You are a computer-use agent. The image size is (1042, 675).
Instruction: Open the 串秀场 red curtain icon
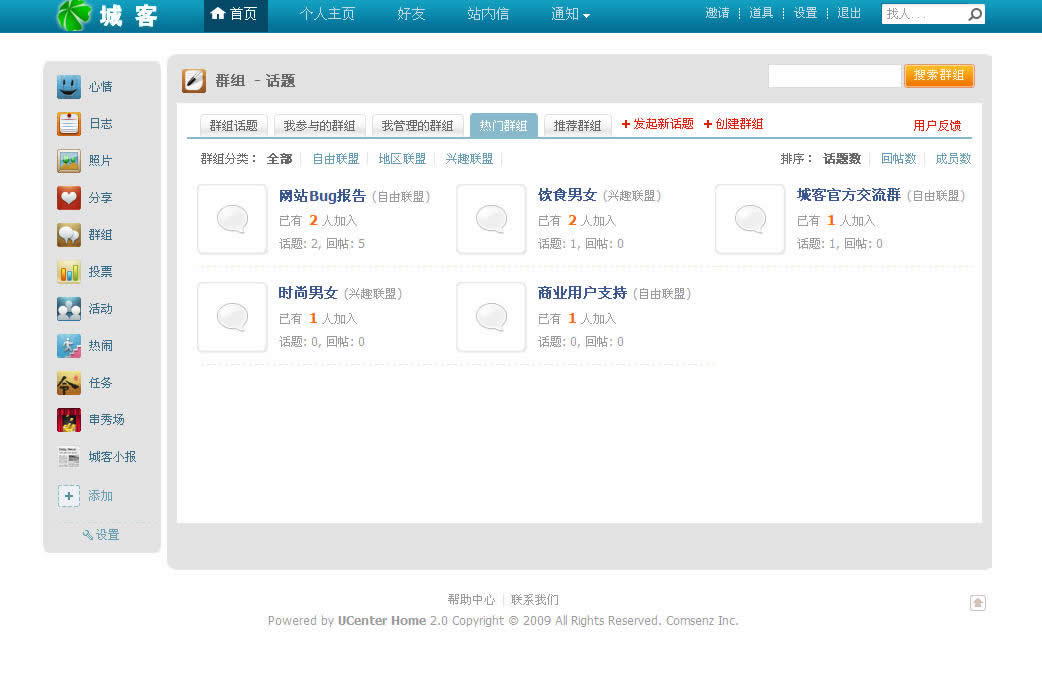pos(68,420)
